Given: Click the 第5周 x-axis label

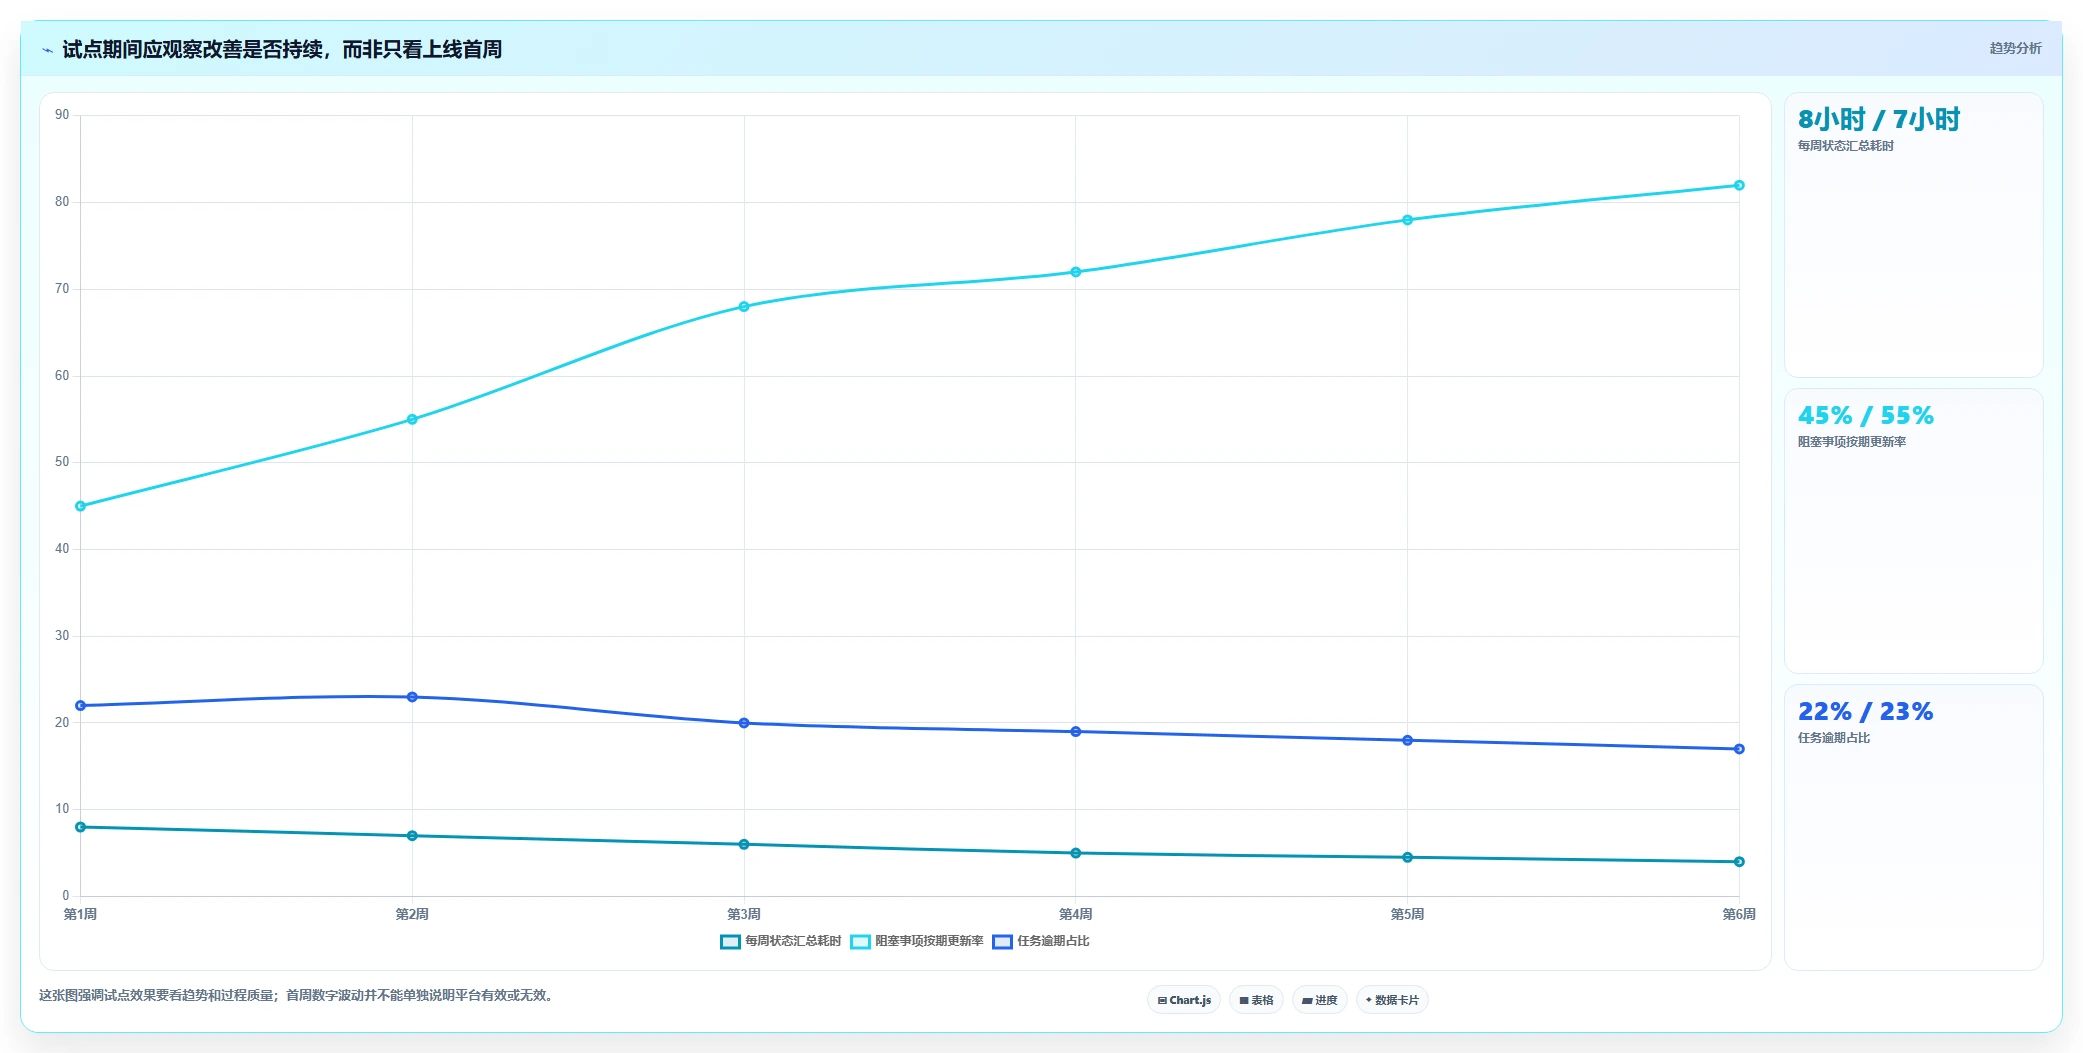Looking at the screenshot, I should [1407, 914].
